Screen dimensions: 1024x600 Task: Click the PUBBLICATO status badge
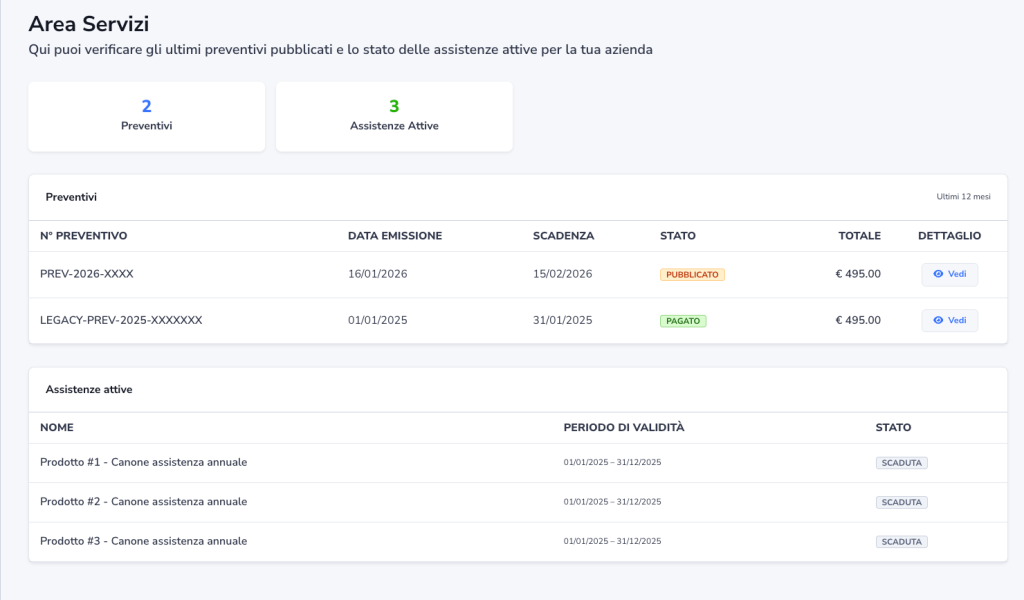692,274
